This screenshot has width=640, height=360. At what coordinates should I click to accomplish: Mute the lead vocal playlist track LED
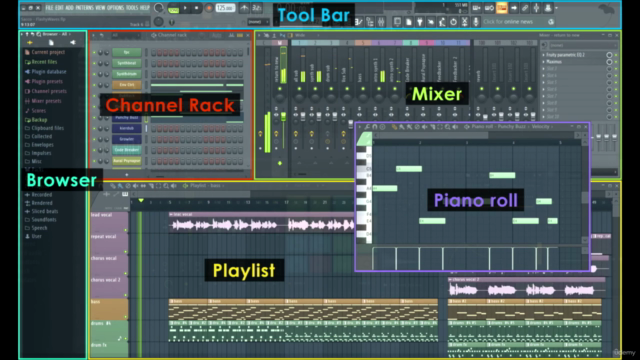coord(126,230)
